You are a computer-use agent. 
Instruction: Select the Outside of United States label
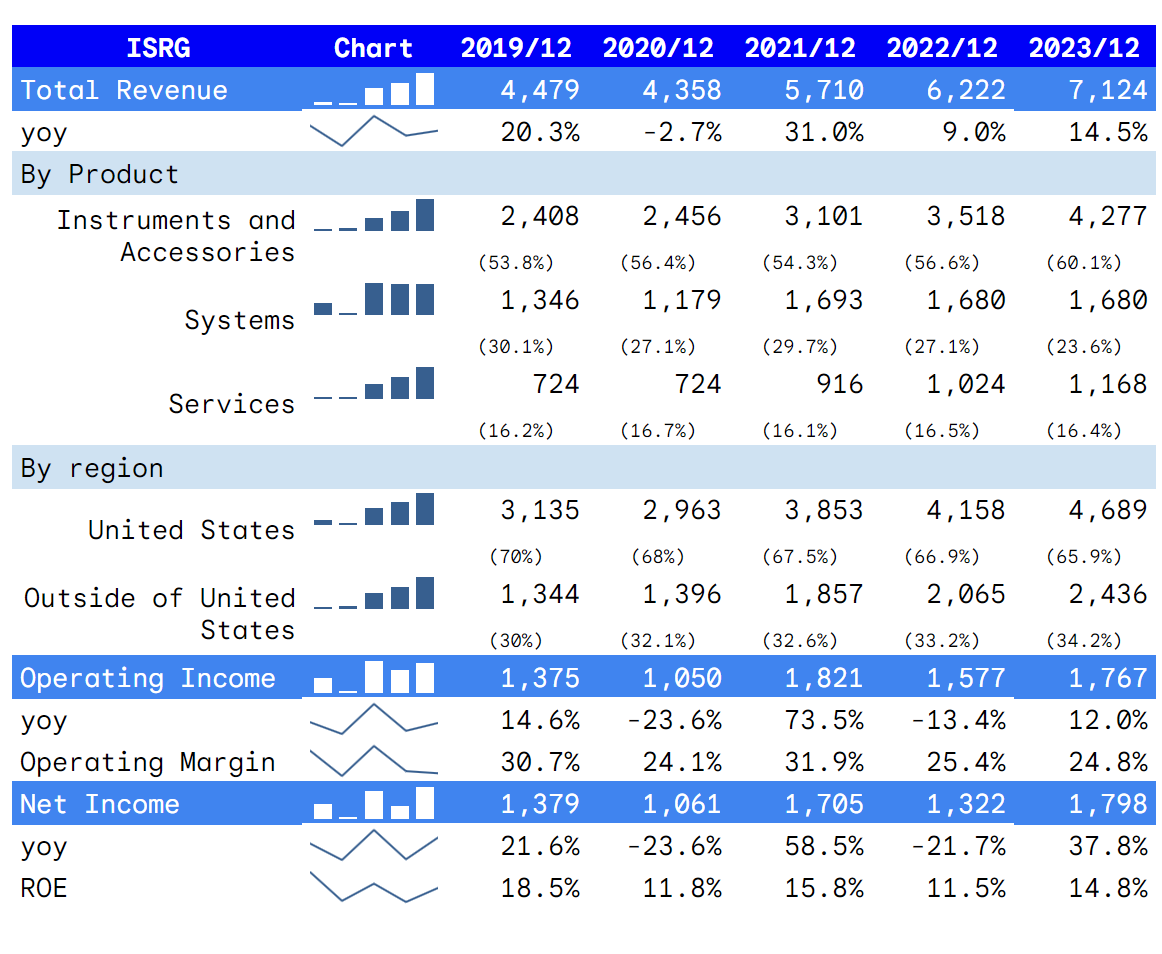tap(159, 614)
